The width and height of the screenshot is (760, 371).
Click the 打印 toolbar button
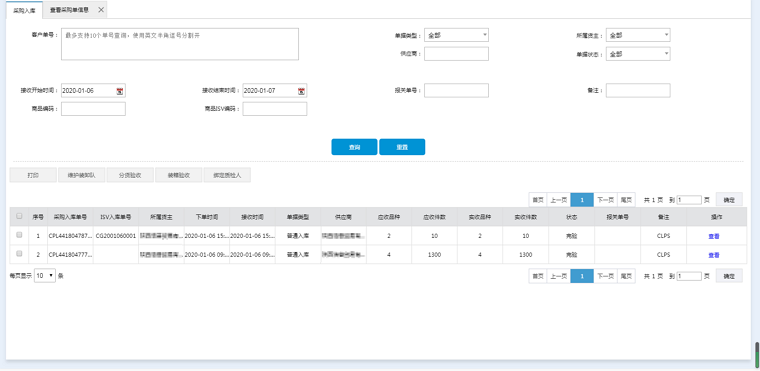[x=33, y=176]
